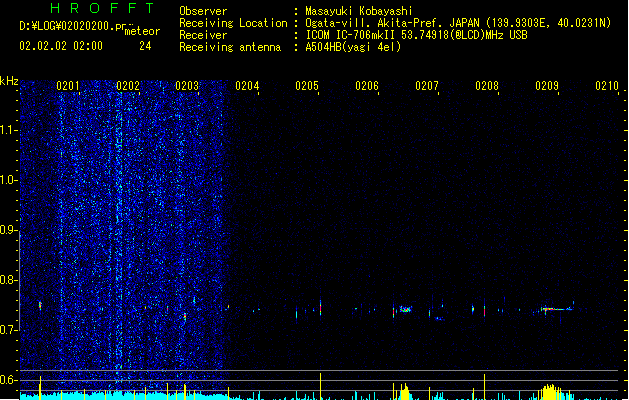The width and height of the screenshot is (629, 400).
Task: Click the tall yellow spike below 0208
Action: pos(484,387)
